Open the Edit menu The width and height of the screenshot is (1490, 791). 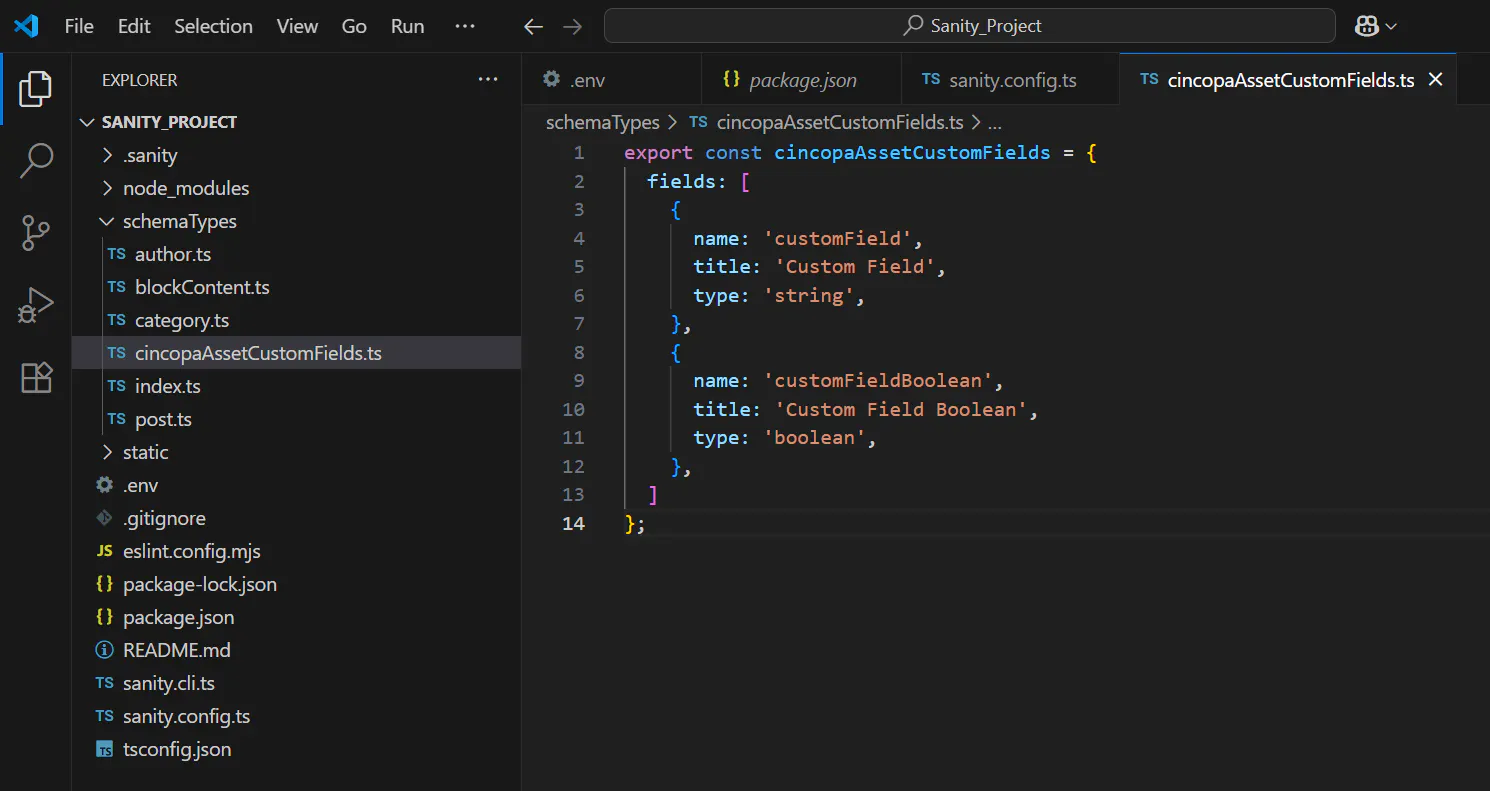click(x=134, y=27)
